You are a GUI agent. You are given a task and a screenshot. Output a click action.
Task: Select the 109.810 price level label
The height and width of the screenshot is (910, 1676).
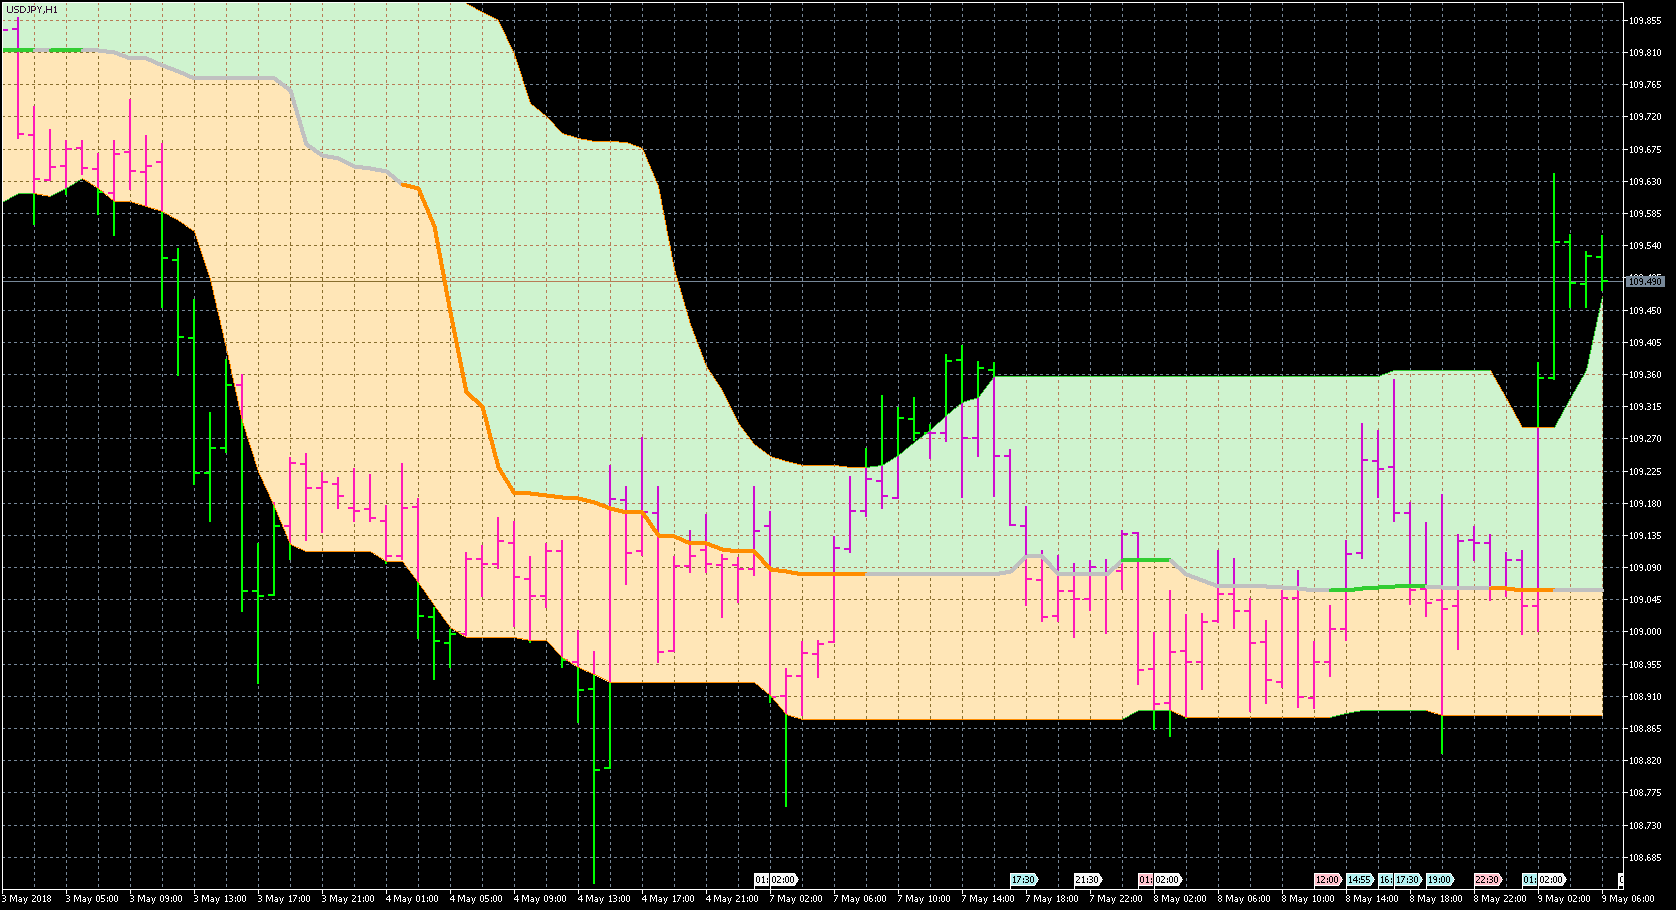tap(1645, 53)
